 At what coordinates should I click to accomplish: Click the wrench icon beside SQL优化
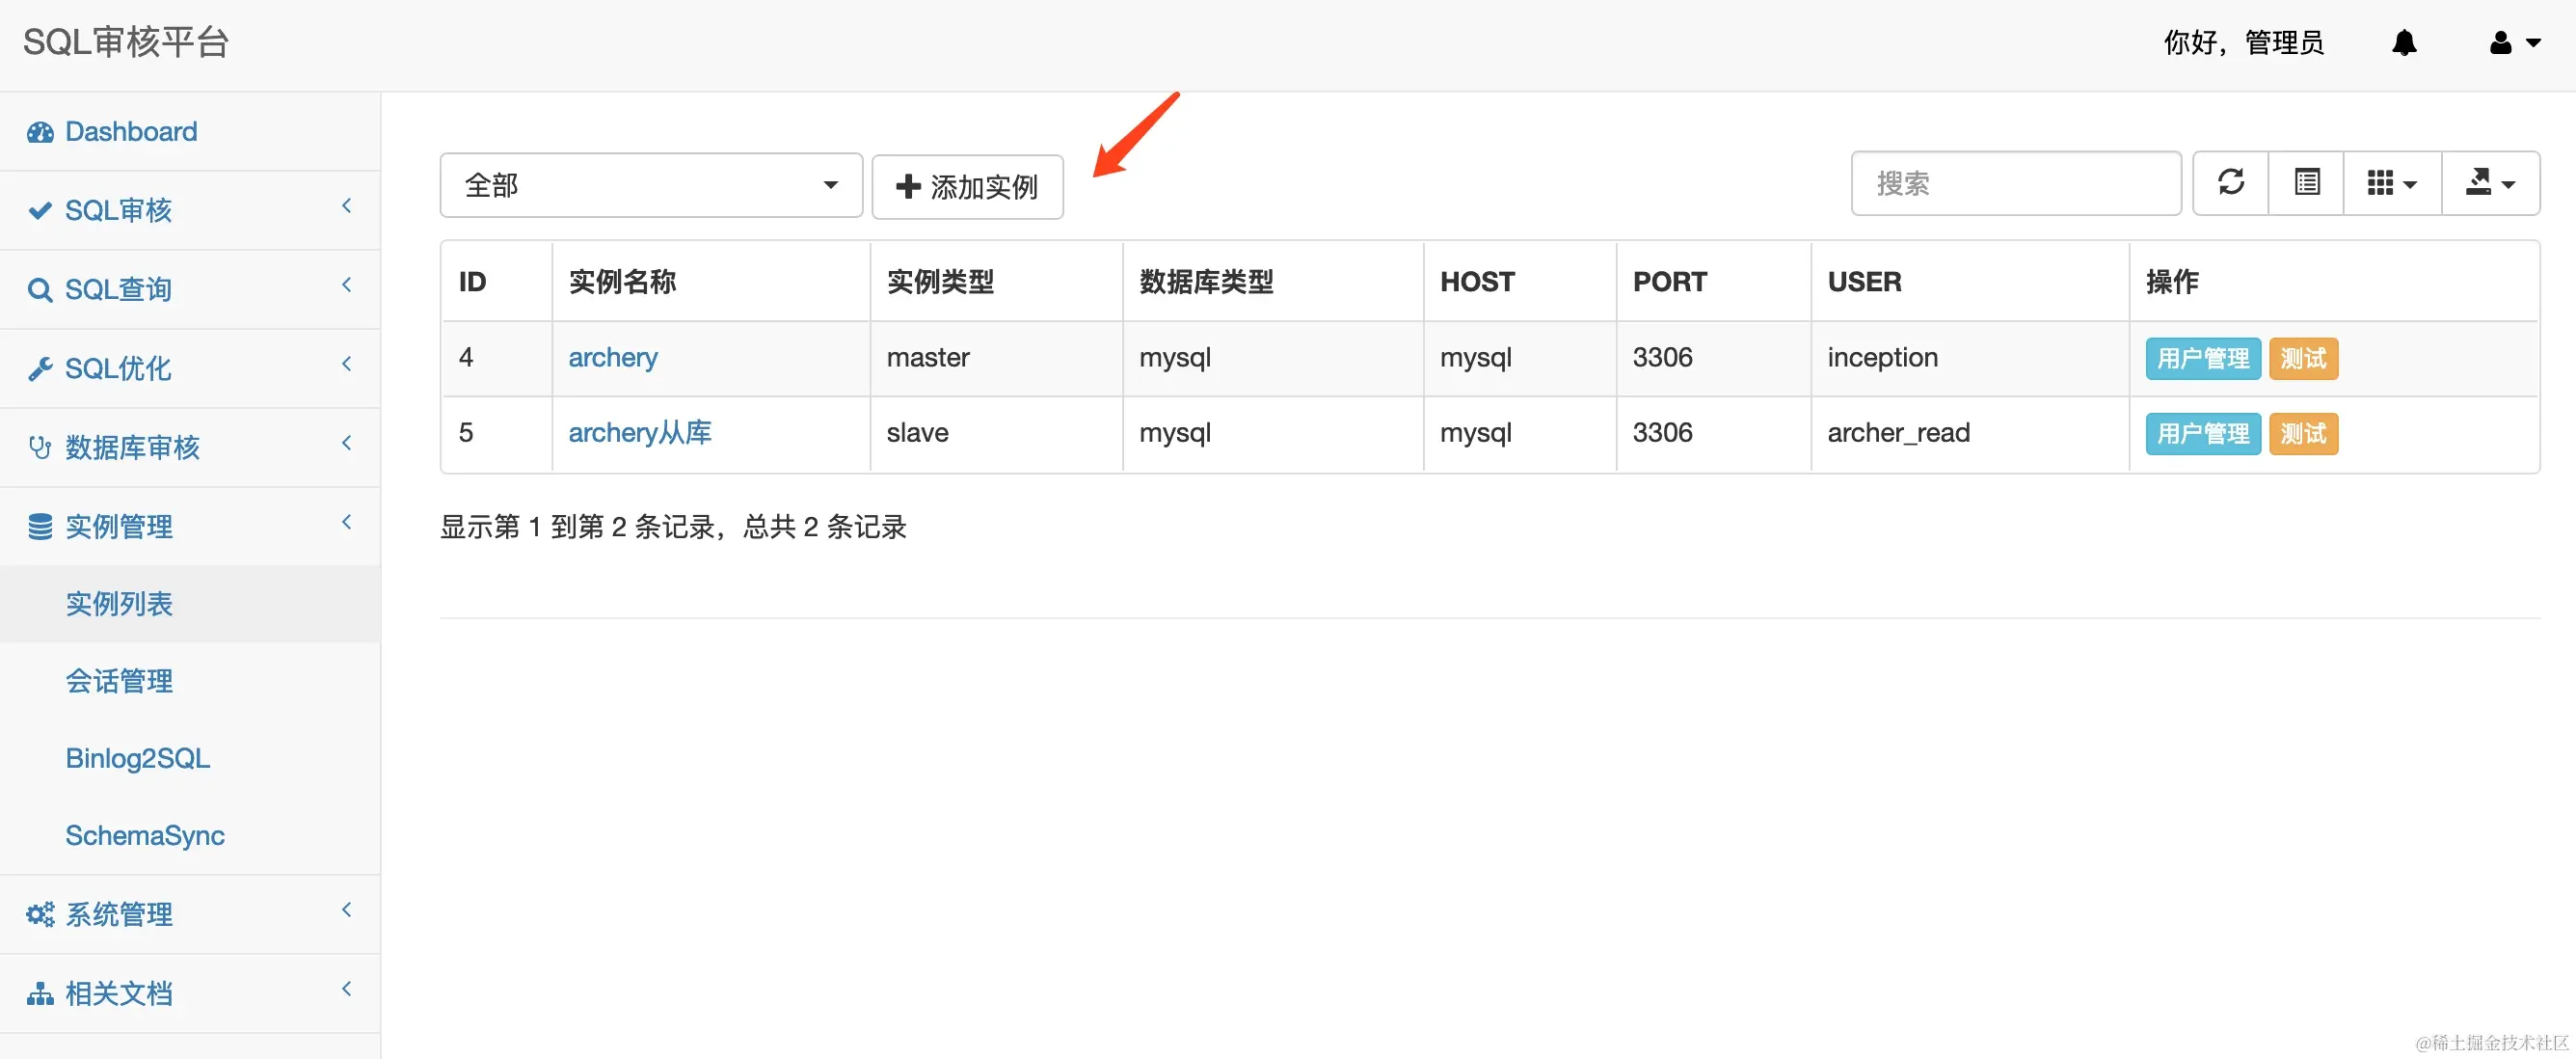tap(40, 368)
